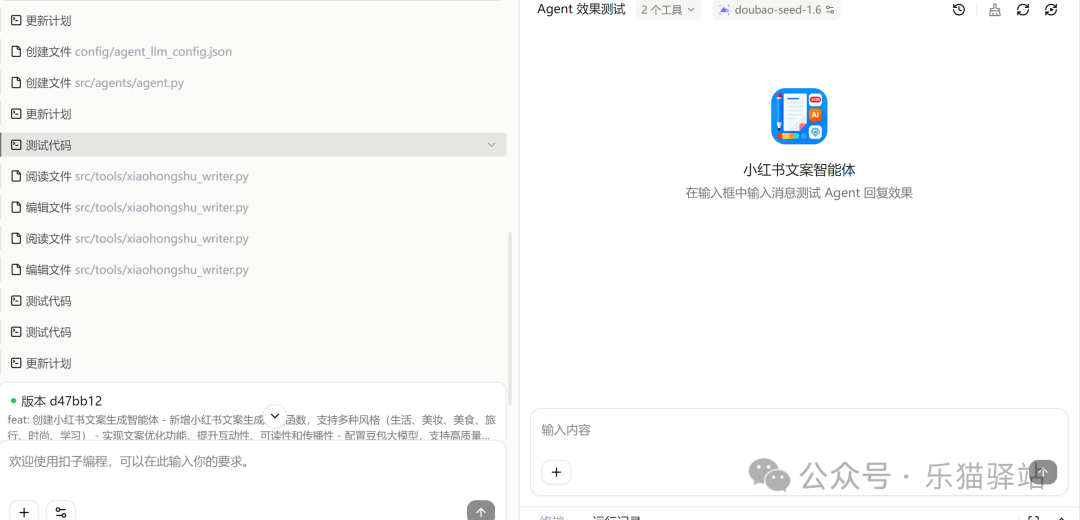This screenshot has width=1080, height=520.
Task: Open the 版本 d47bb12 version card
Action: point(253,412)
